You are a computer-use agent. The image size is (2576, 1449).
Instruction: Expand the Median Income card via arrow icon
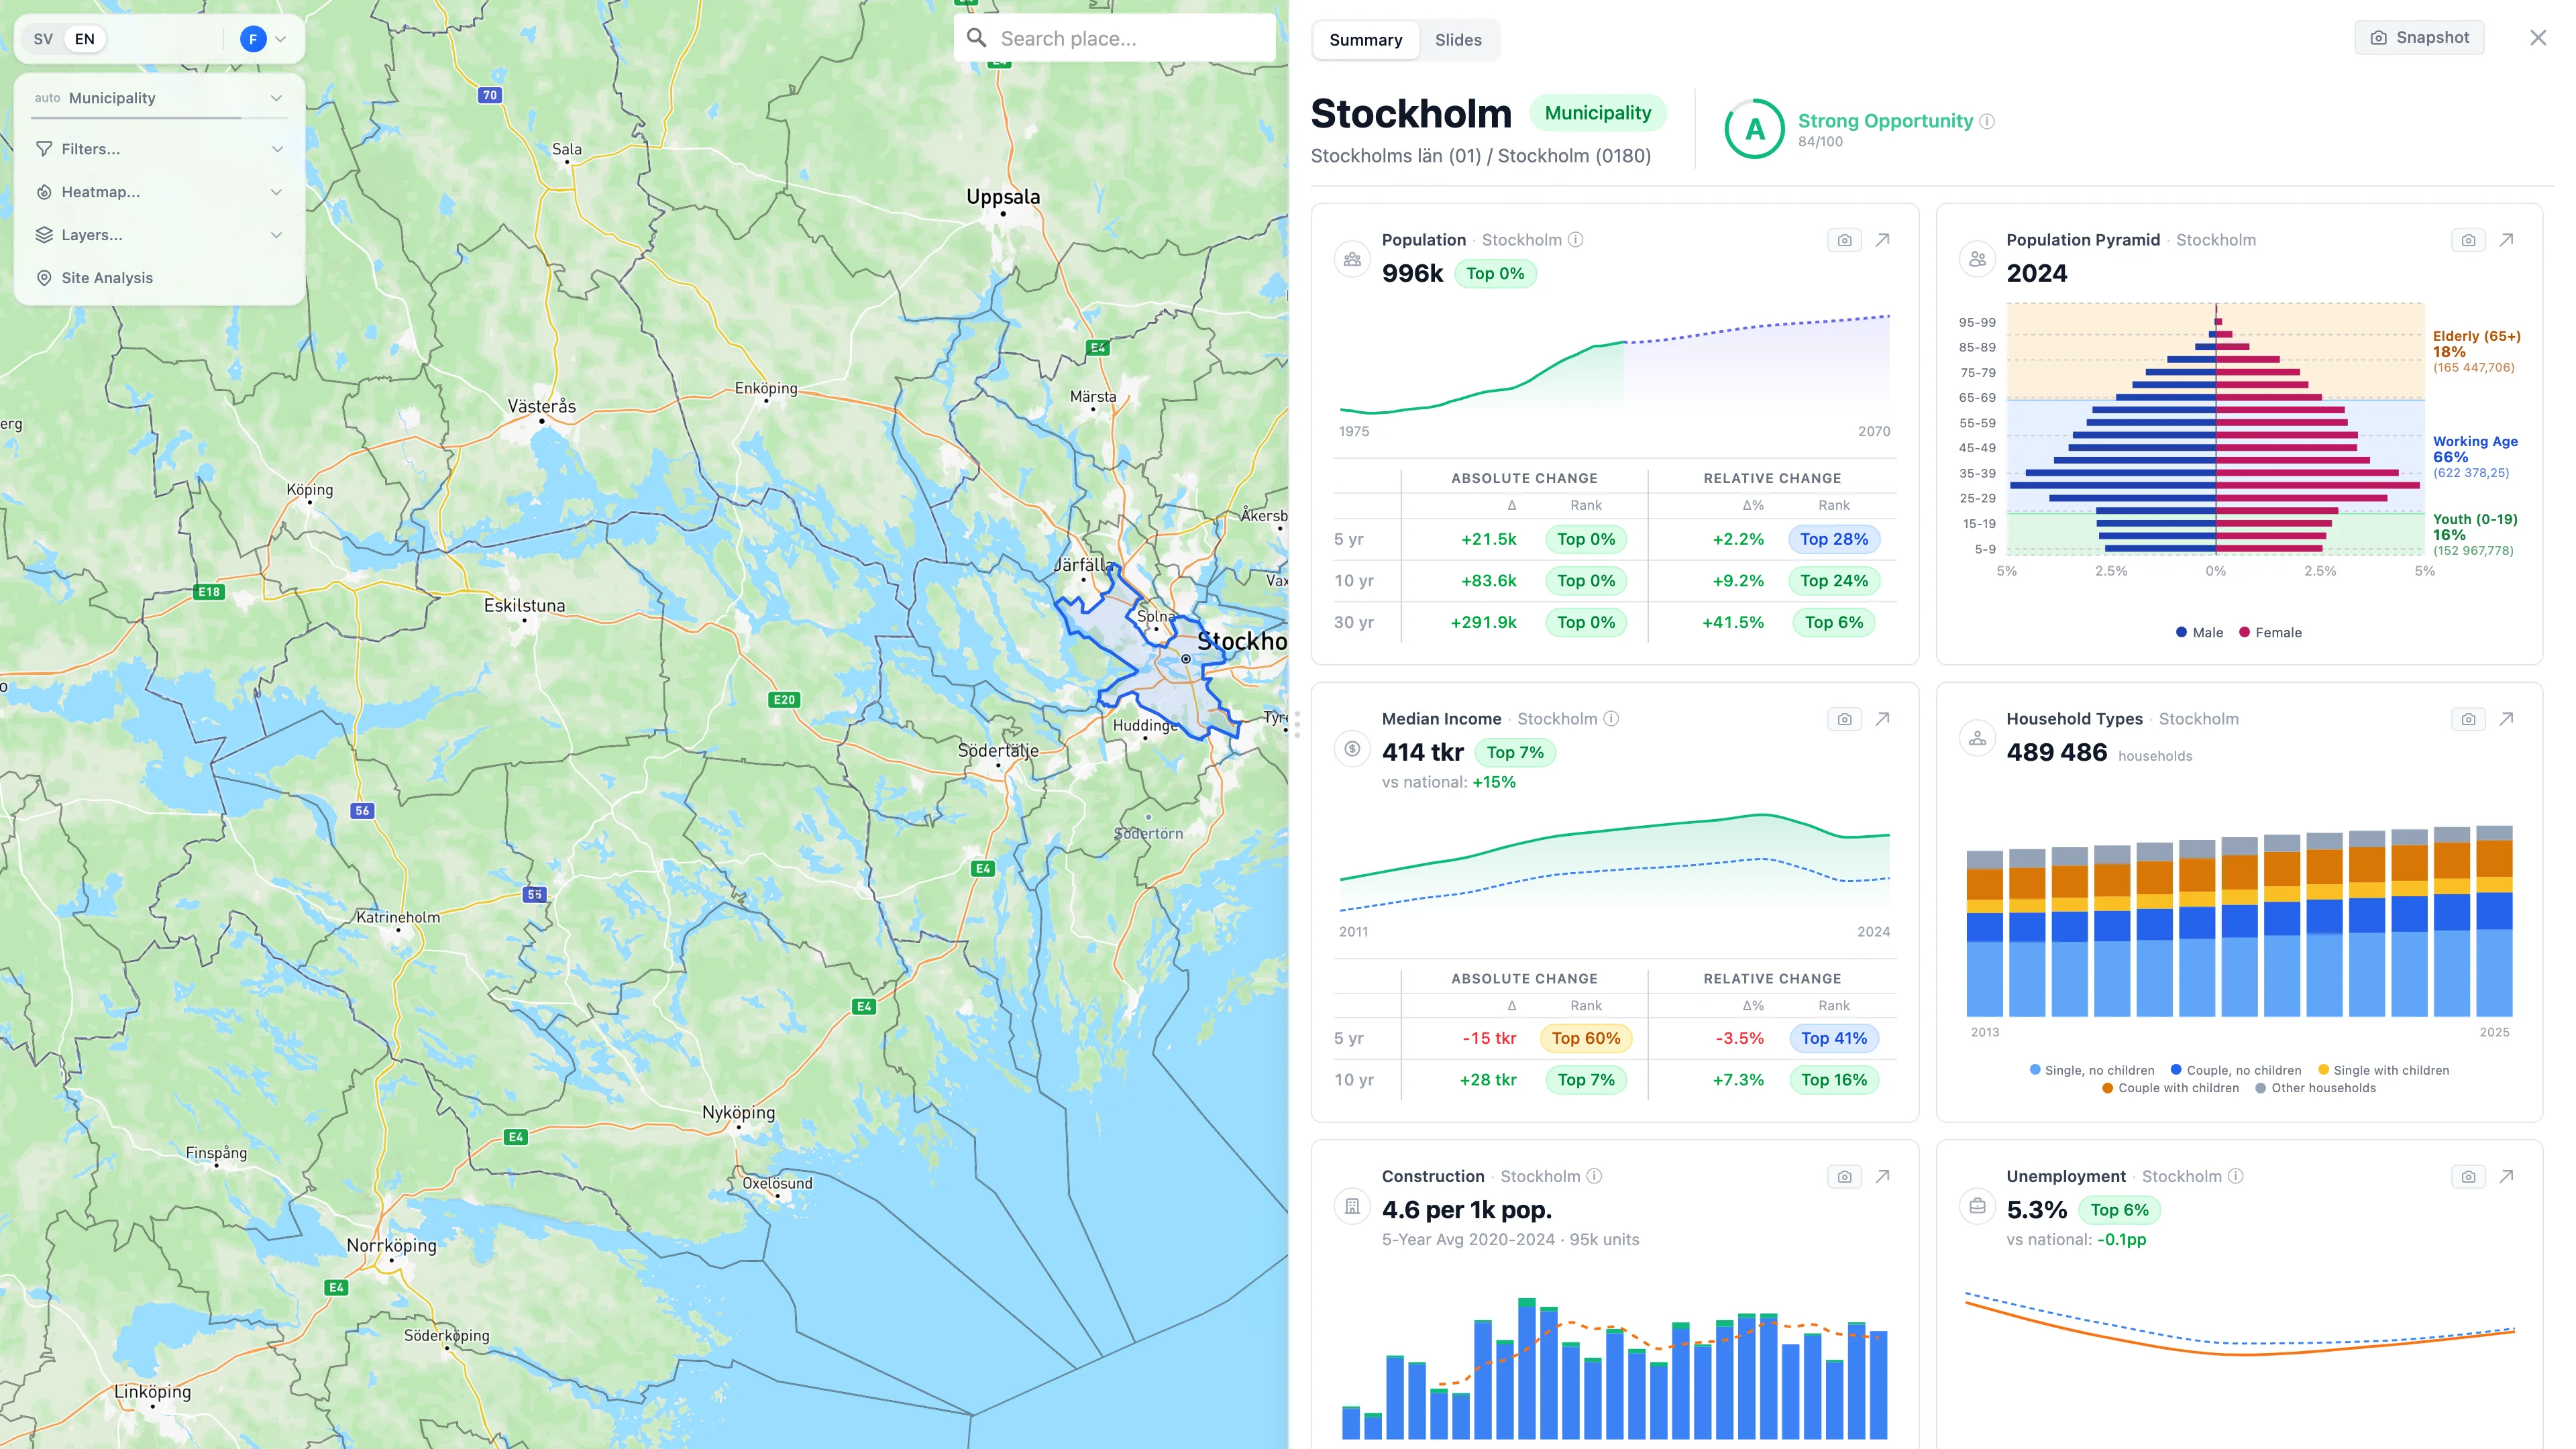(x=1882, y=719)
